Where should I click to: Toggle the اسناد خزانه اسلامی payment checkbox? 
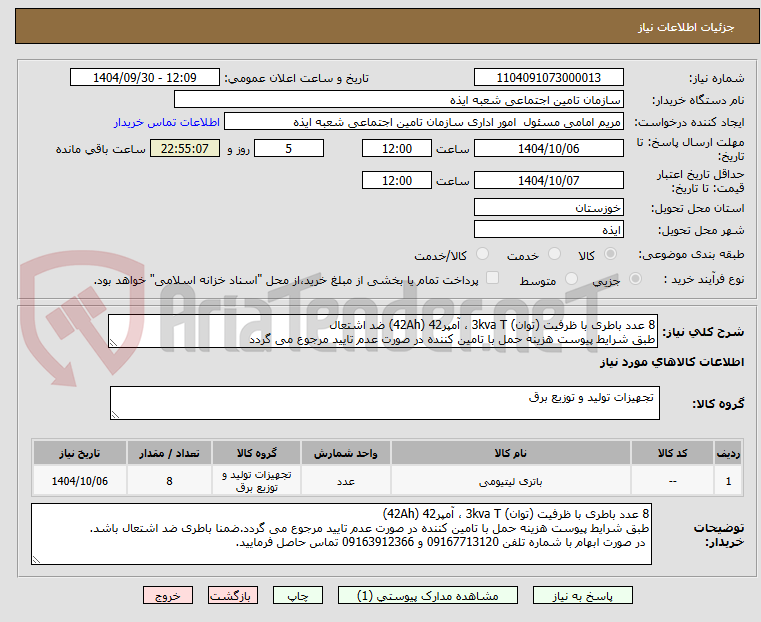point(492,278)
